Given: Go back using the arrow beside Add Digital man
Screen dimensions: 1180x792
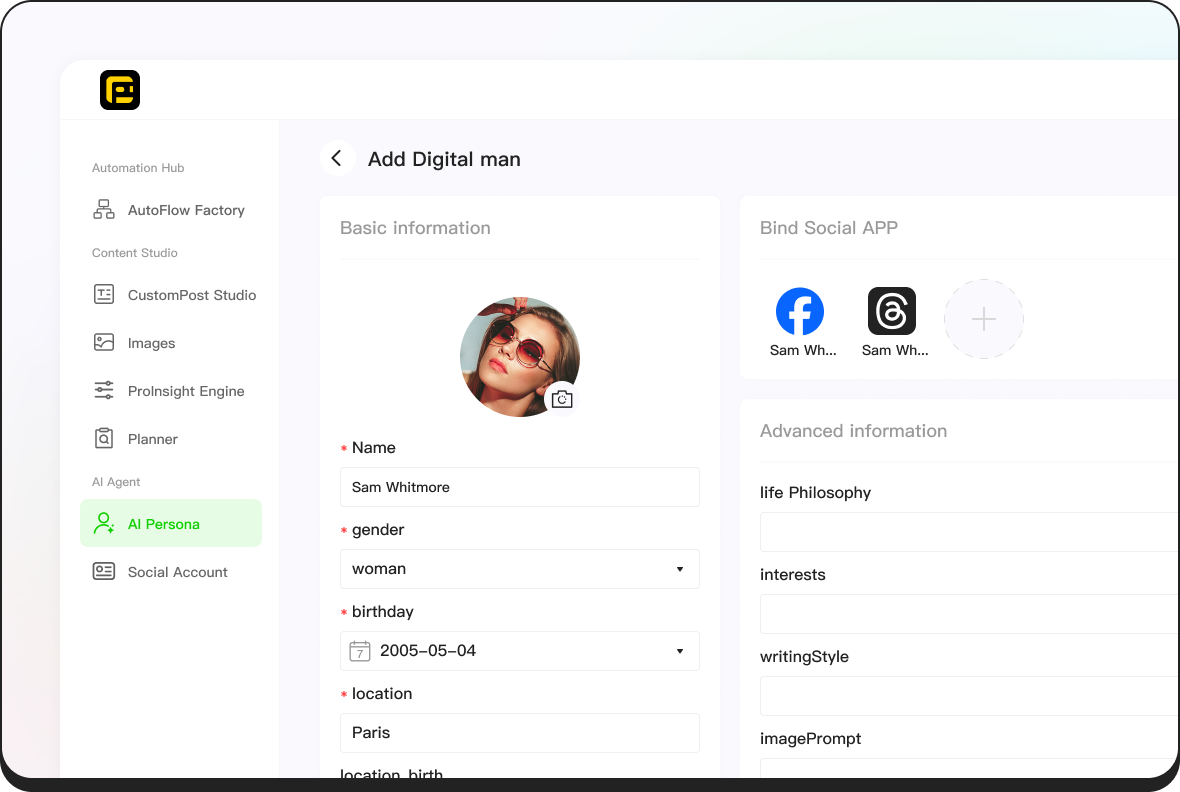Looking at the screenshot, I should coord(337,158).
